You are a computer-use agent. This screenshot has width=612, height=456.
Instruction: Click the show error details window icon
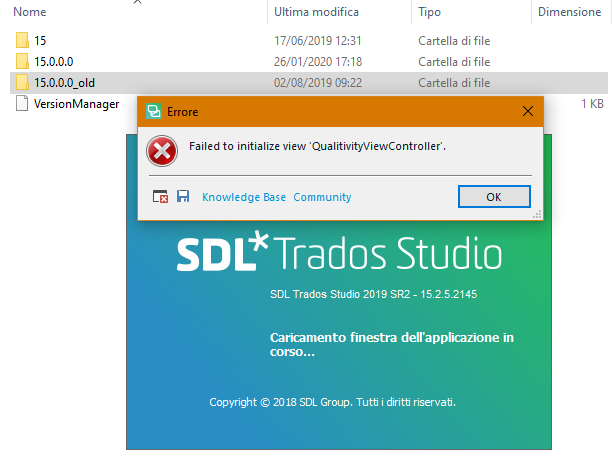point(160,196)
